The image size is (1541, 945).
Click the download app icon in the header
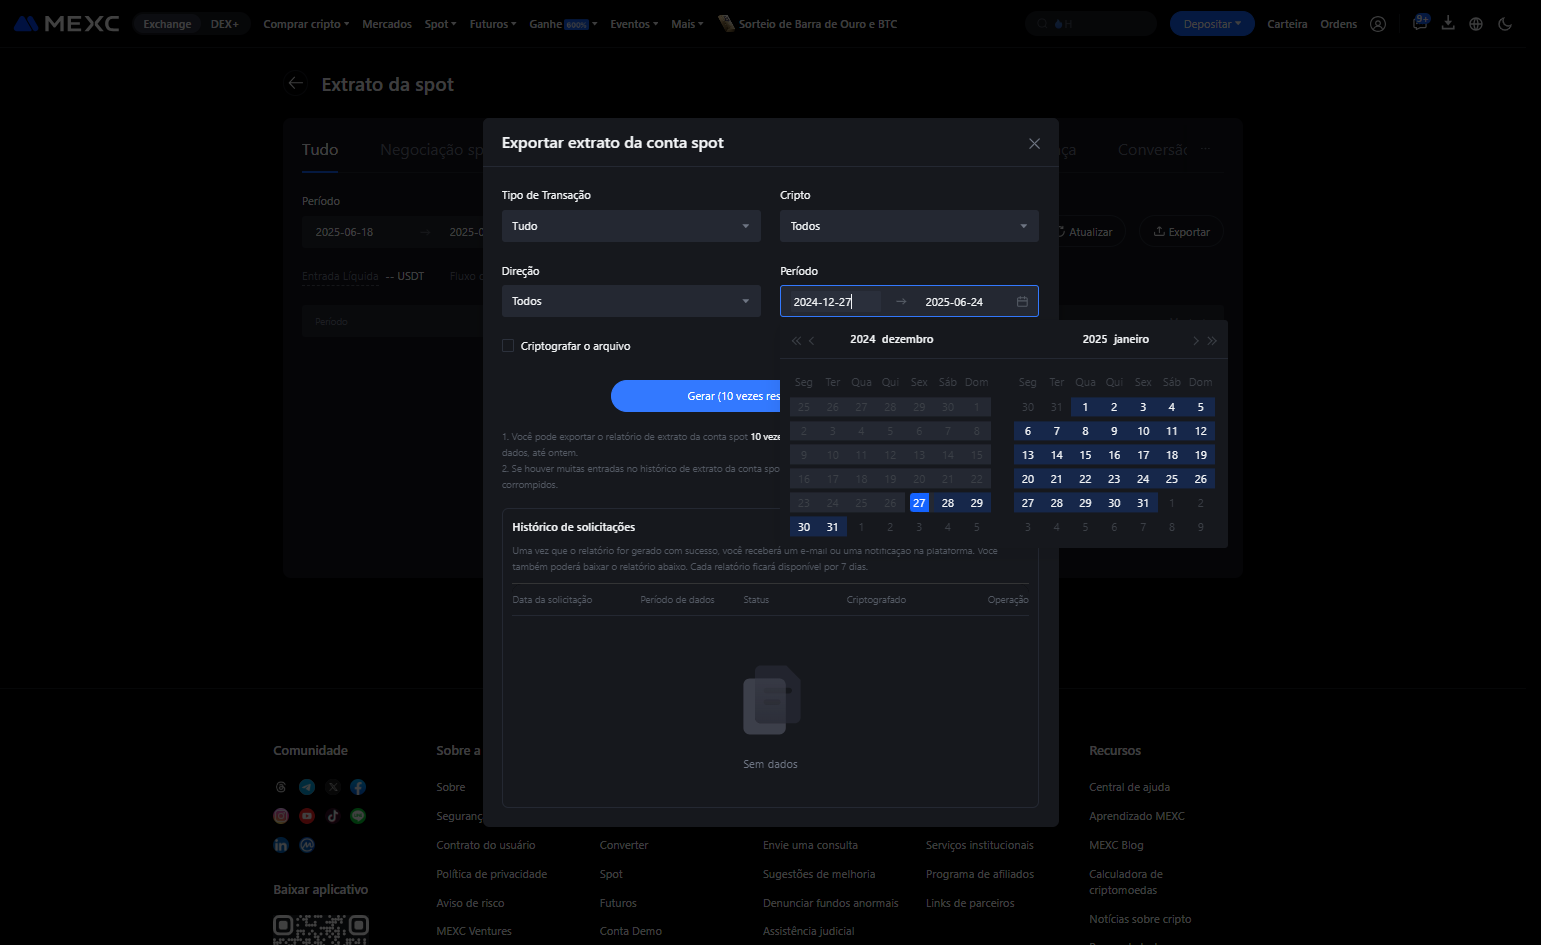click(x=1448, y=24)
